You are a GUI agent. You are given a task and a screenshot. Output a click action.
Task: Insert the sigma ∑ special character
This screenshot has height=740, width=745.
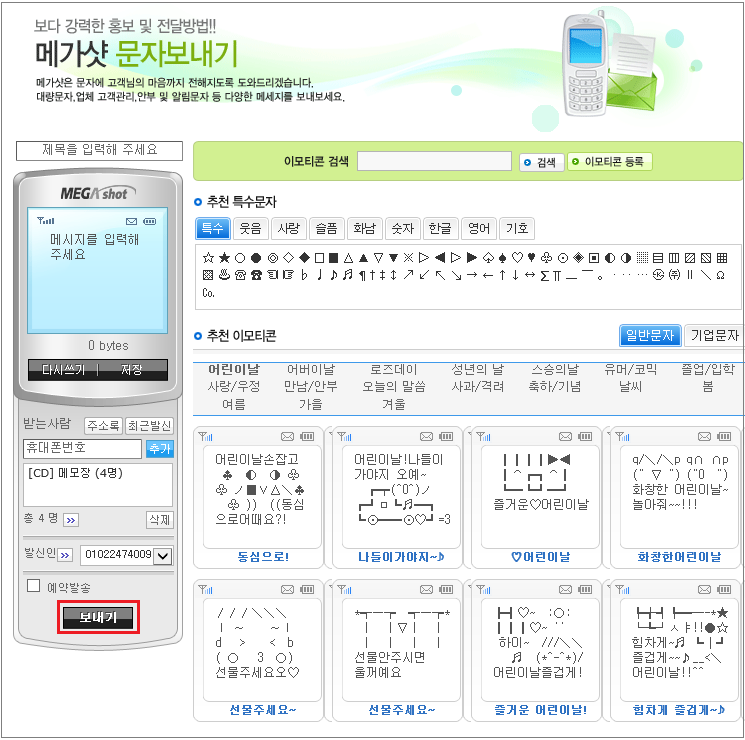pyautogui.click(x=543, y=275)
